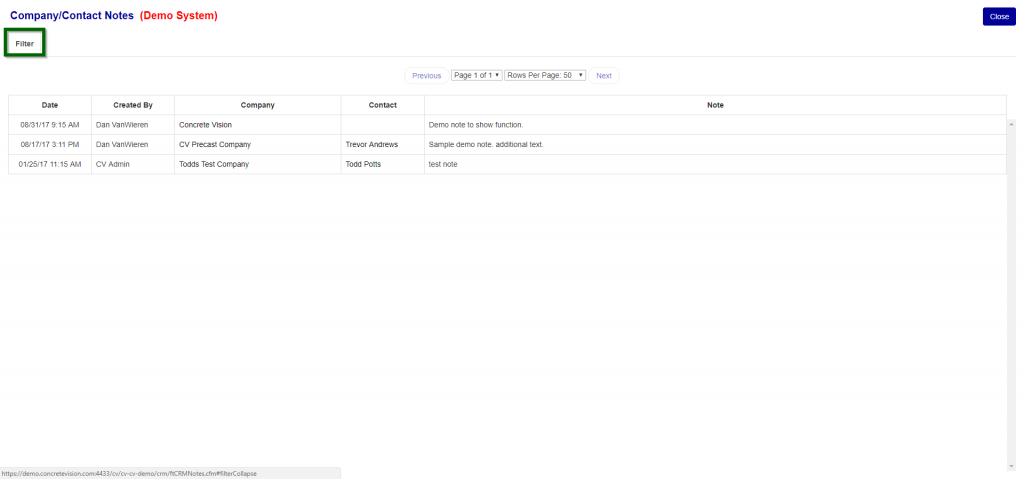Click the scrollbar down arrow

pyautogui.click(x=1012, y=466)
